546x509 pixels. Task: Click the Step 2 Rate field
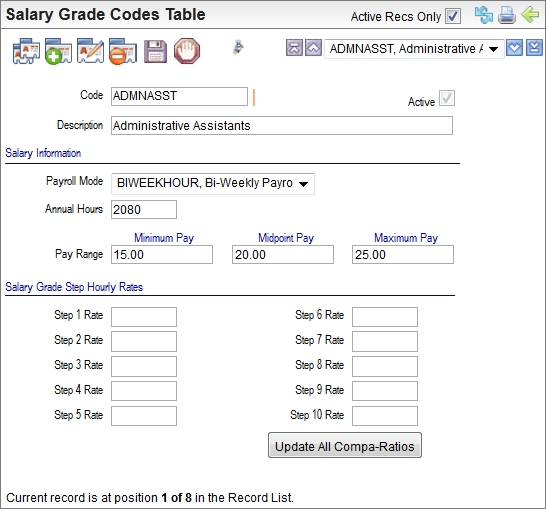pyautogui.click(x=144, y=342)
